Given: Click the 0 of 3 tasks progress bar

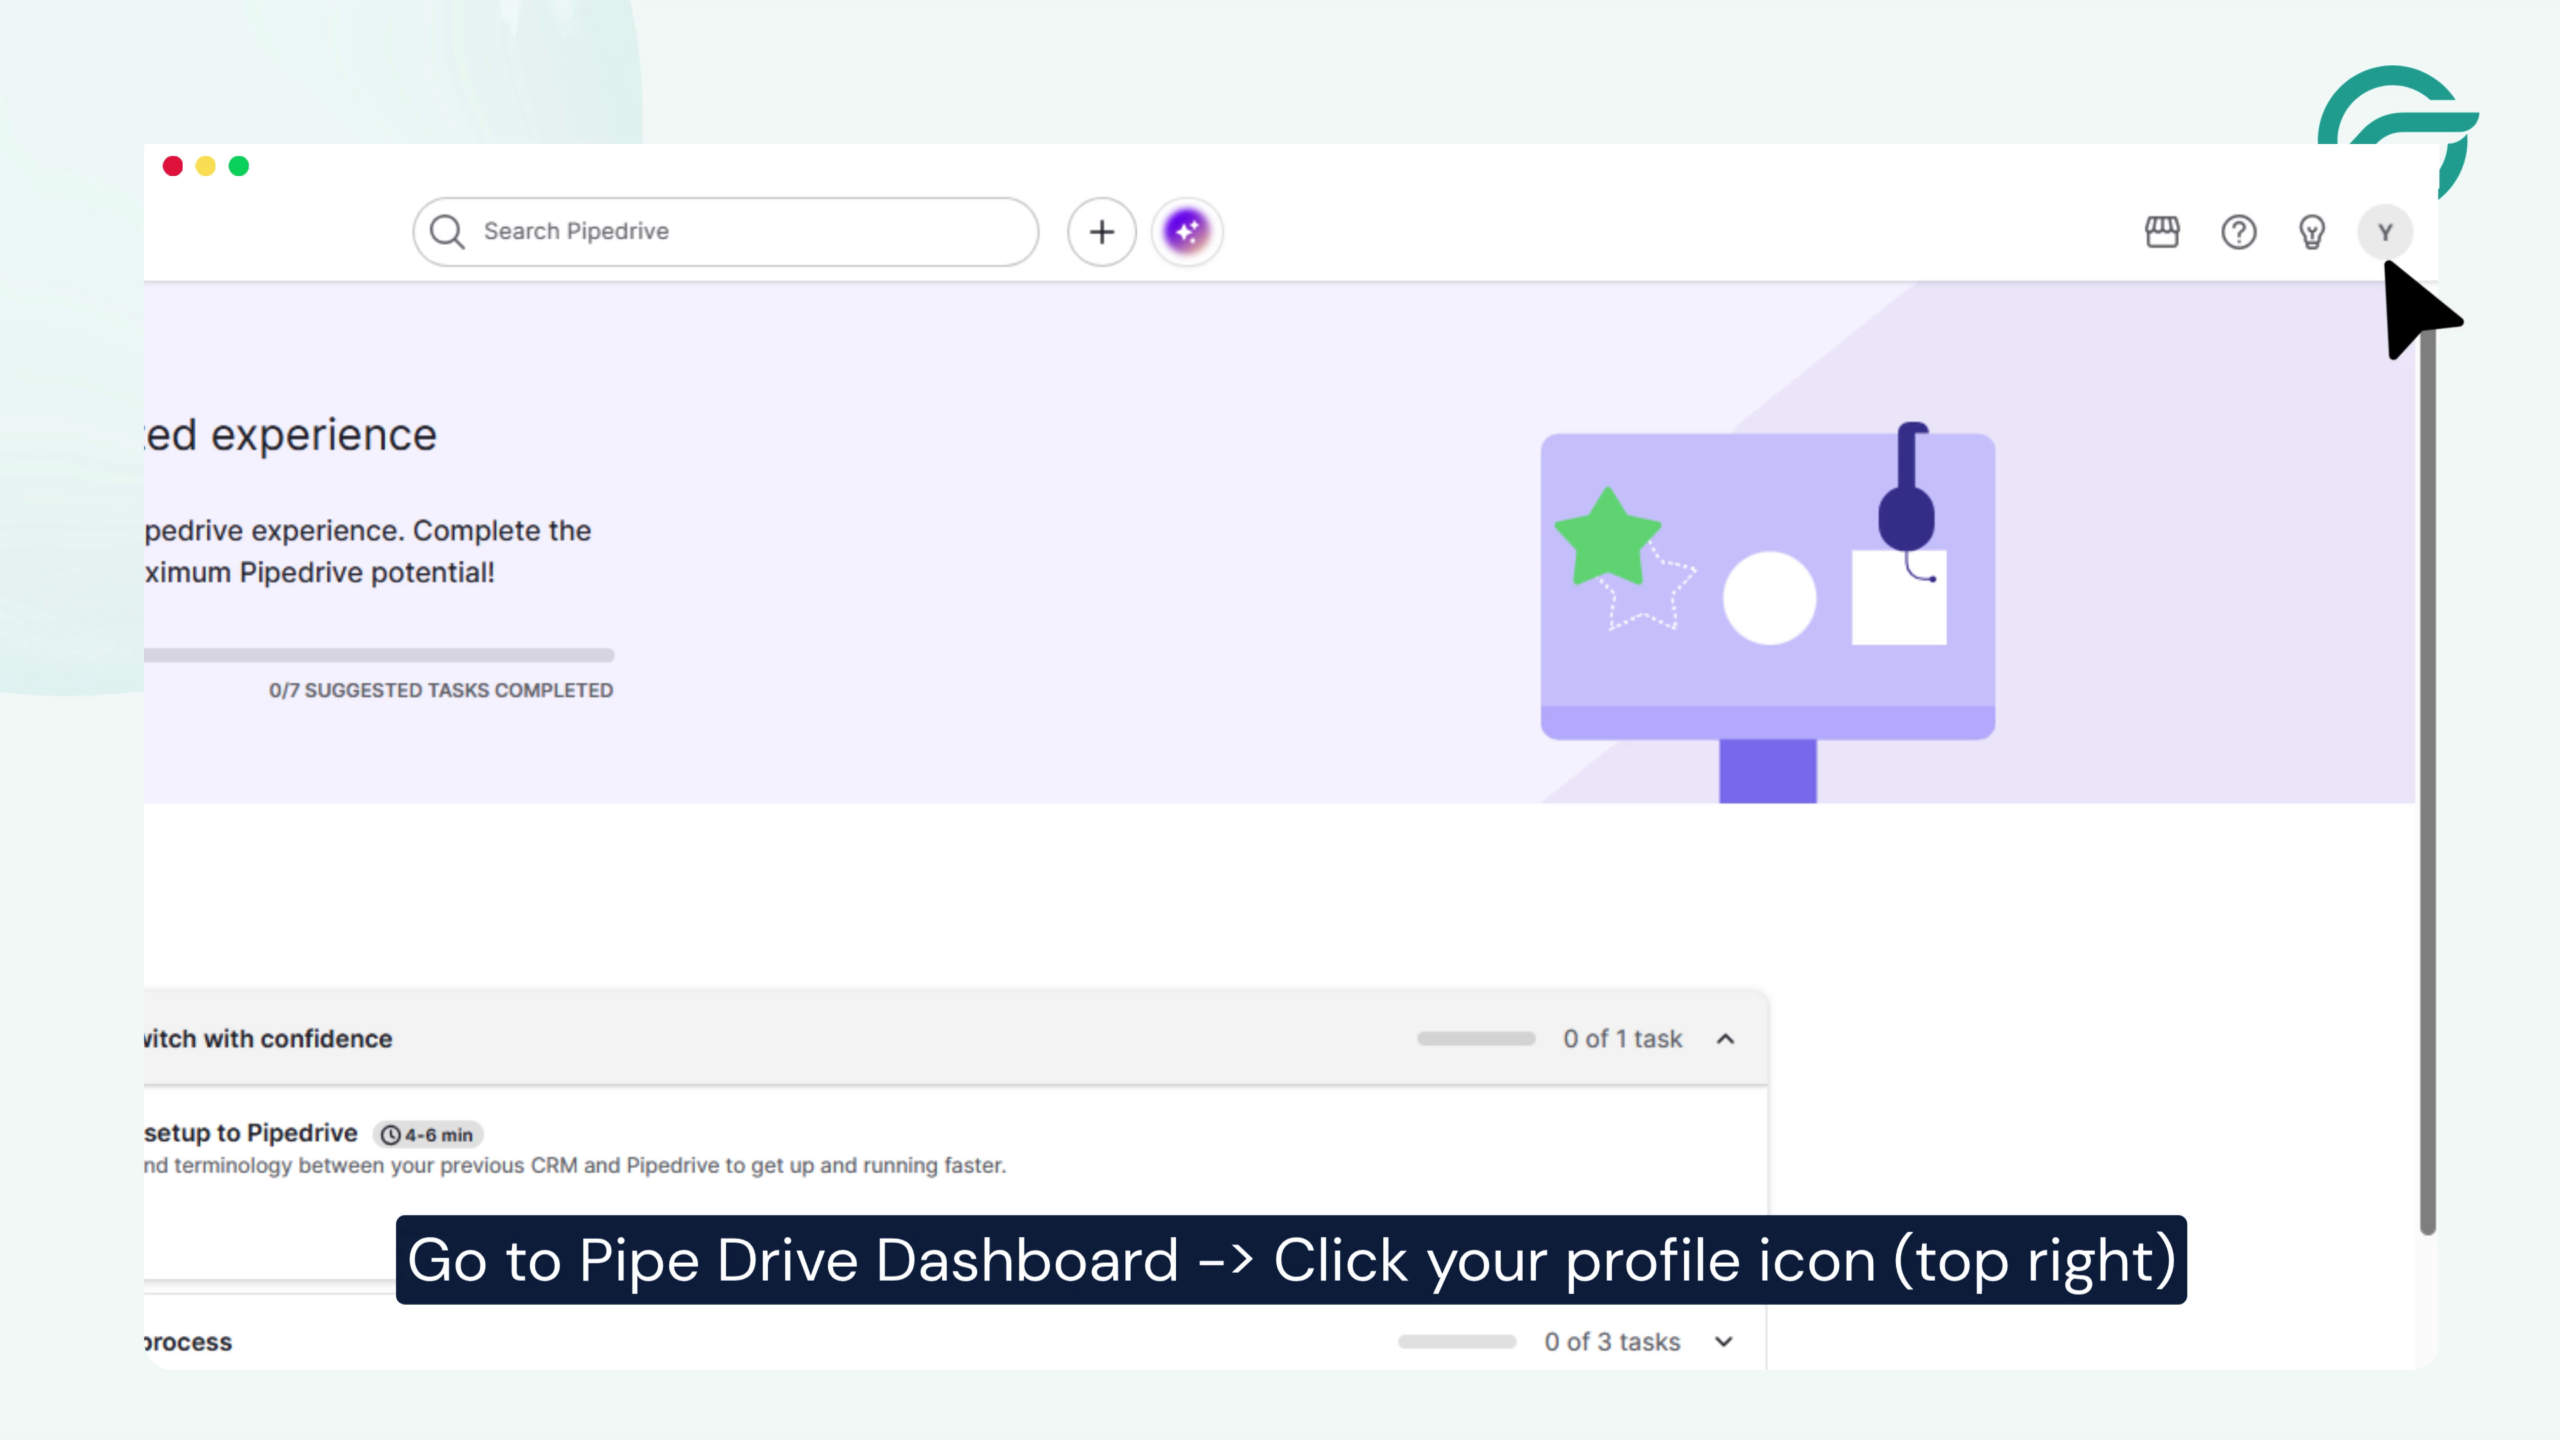Looking at the screenshot, I should tap(1457, 1342).
